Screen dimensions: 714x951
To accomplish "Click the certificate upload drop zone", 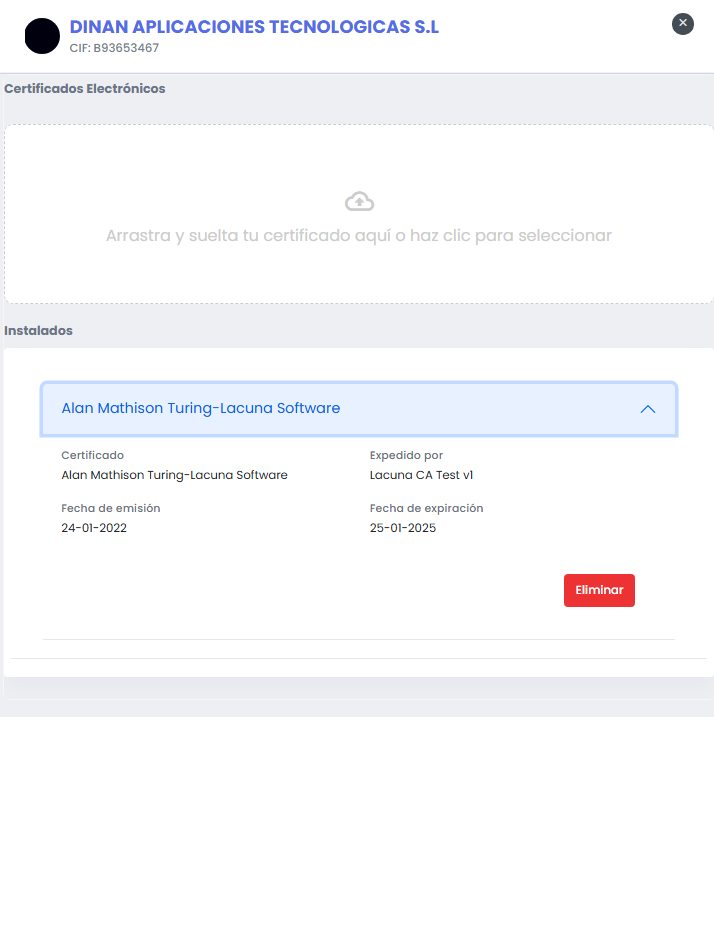I will [x=359, y=213].
